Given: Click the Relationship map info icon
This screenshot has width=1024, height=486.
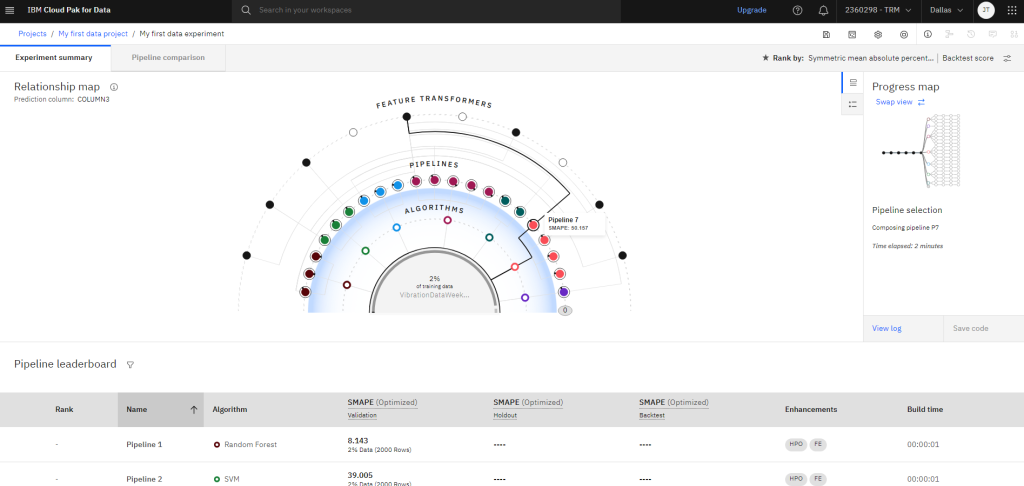Looking at the screenshot, I should pos(114,87).
